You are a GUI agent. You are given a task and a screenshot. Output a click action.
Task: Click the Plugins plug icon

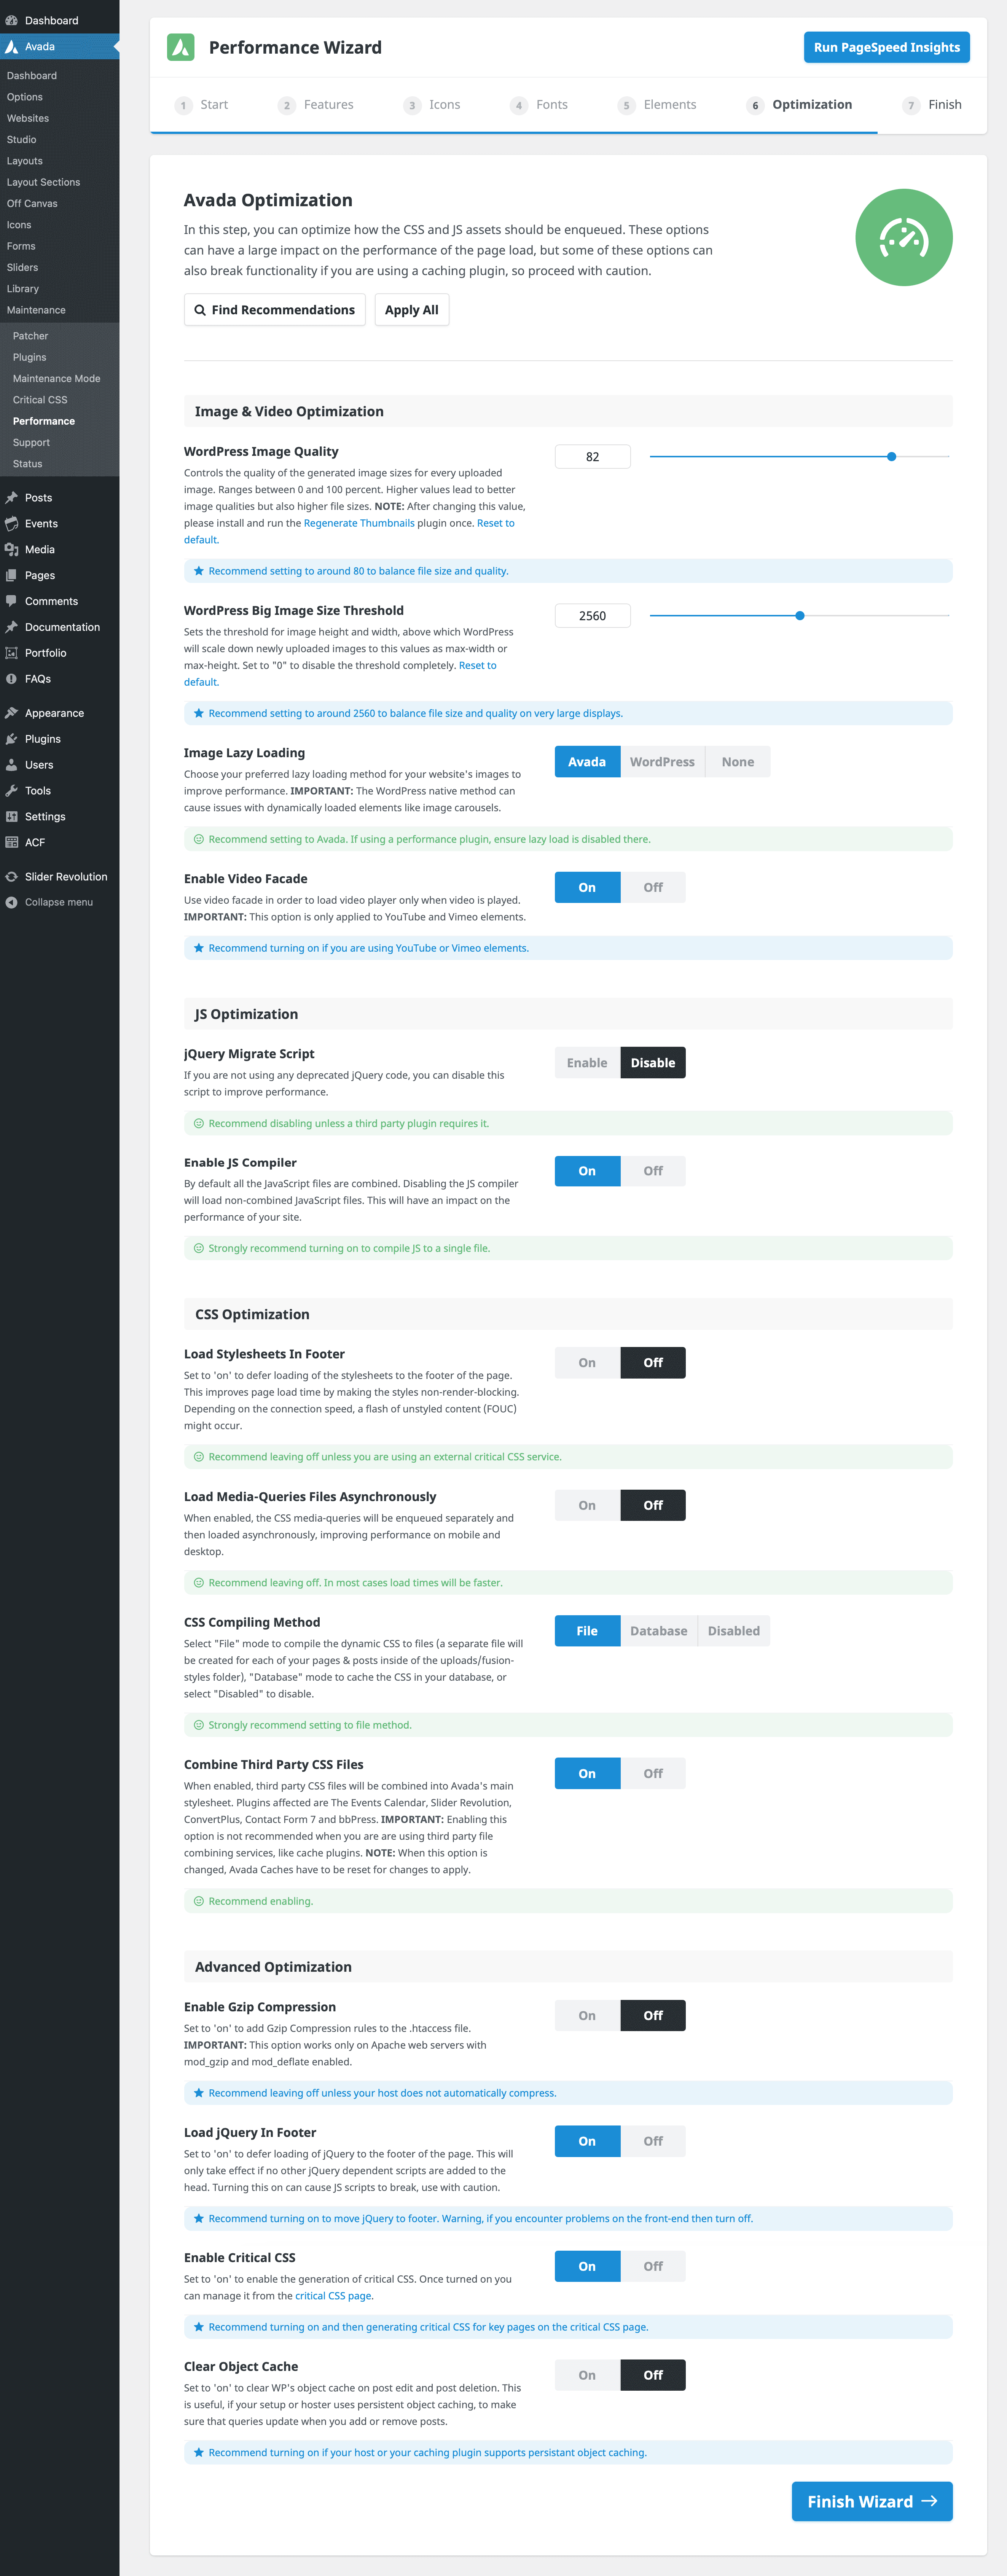tap(11, 739)
